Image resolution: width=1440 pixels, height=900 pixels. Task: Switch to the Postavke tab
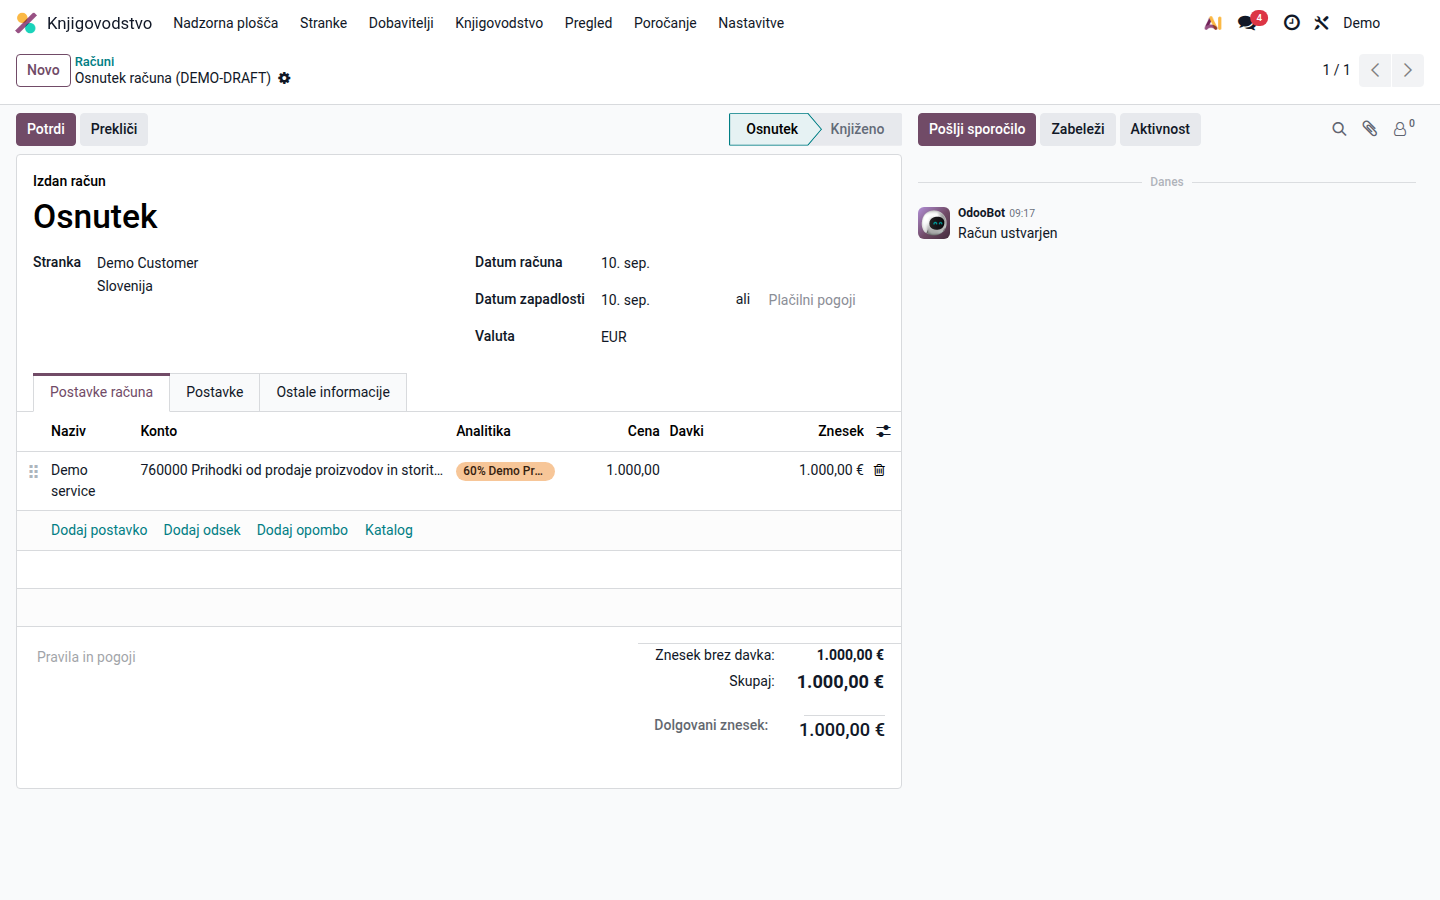[215, 392]
